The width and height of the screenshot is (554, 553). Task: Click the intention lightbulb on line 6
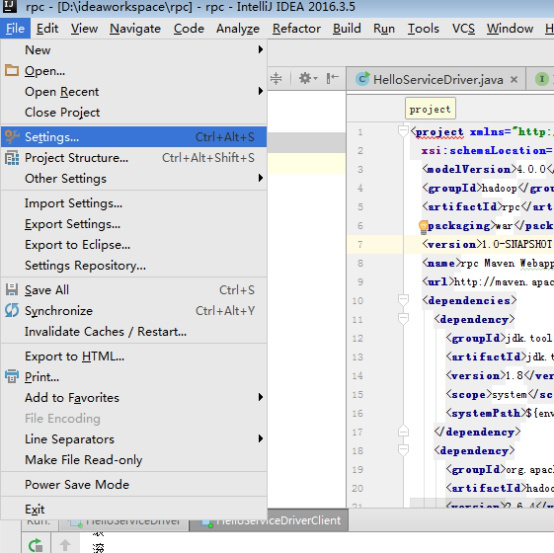pyautogui.click(x=423, y=227)
